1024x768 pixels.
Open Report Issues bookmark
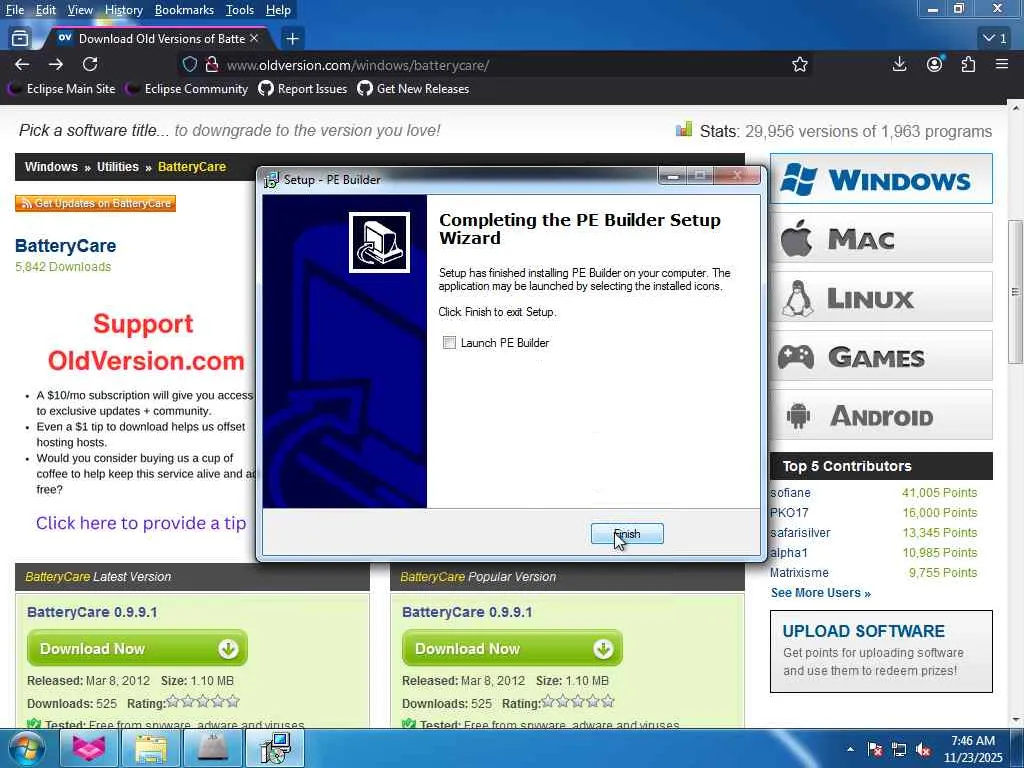(x=303, y=89)
